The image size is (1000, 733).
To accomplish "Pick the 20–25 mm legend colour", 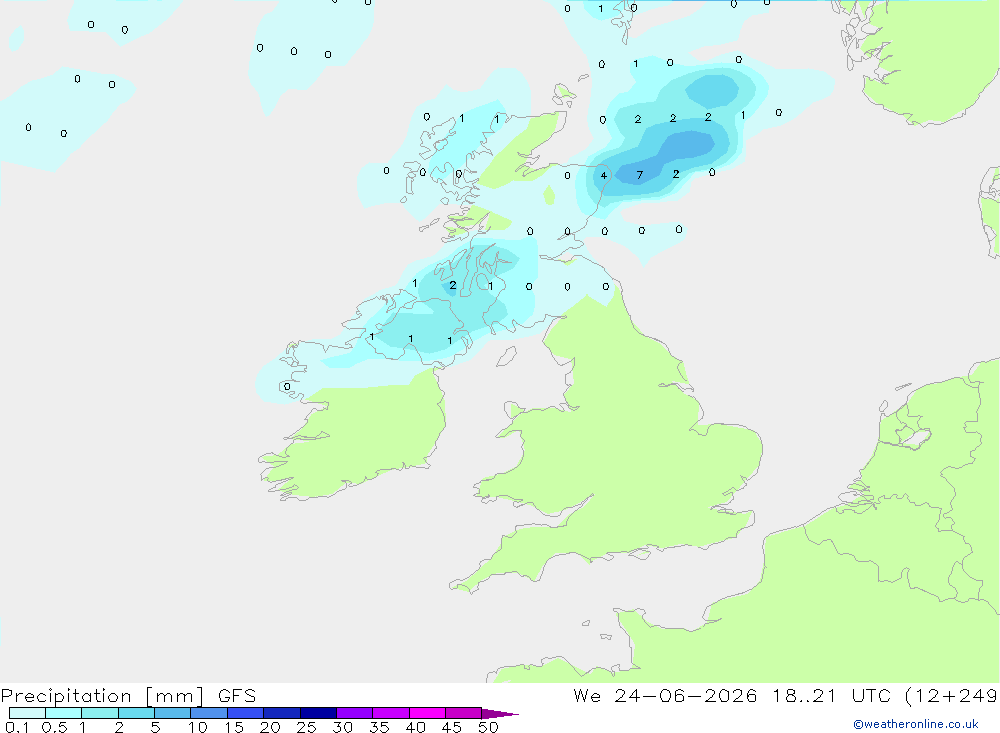I will [x=282, y=713].
